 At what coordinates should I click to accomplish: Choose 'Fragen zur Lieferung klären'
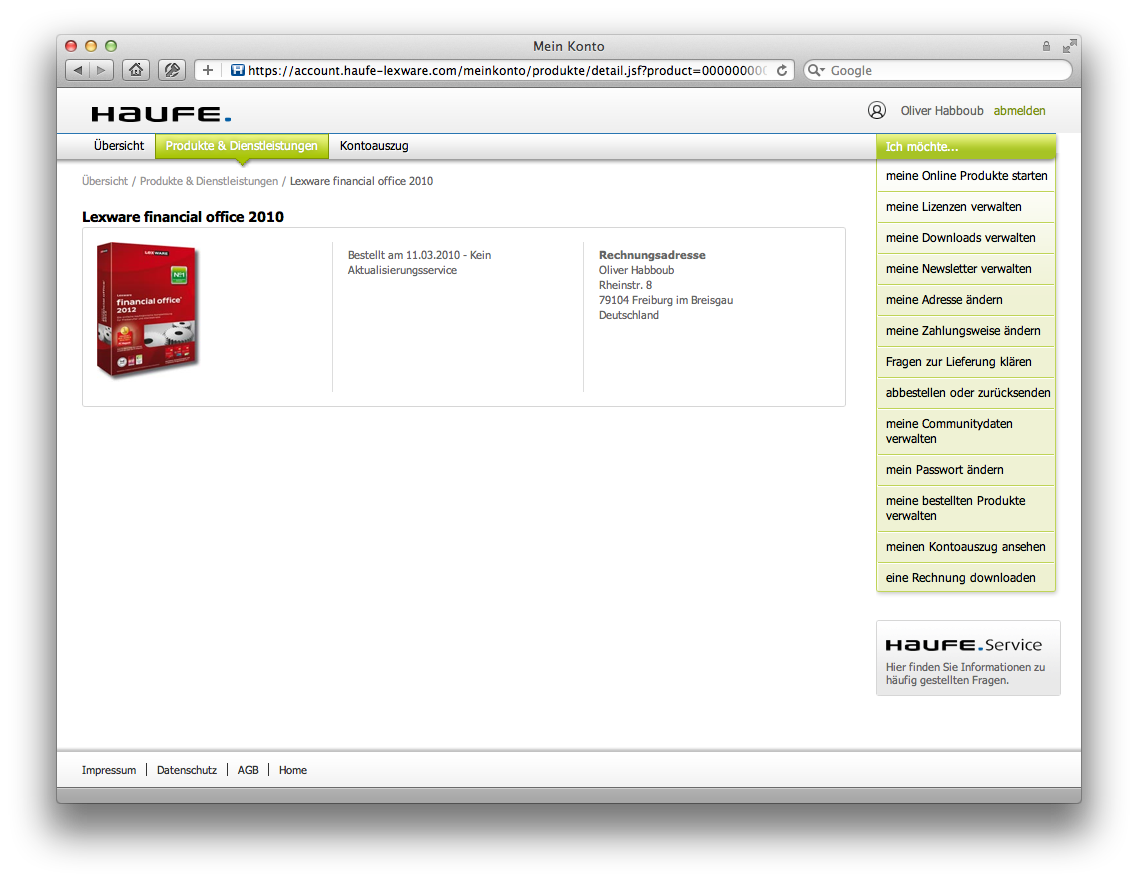(x=966, y=362)
